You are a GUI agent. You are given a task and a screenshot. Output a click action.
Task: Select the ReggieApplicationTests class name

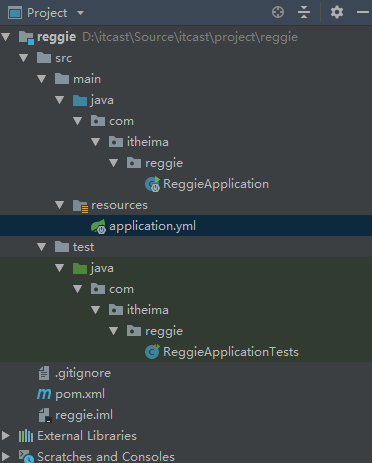[x=231, y=352]
